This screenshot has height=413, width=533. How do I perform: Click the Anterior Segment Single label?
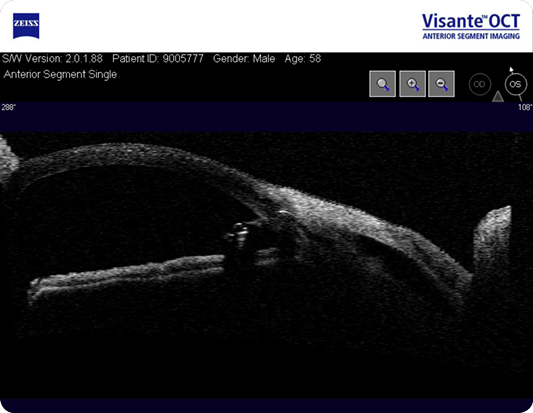tap(60, 74)
